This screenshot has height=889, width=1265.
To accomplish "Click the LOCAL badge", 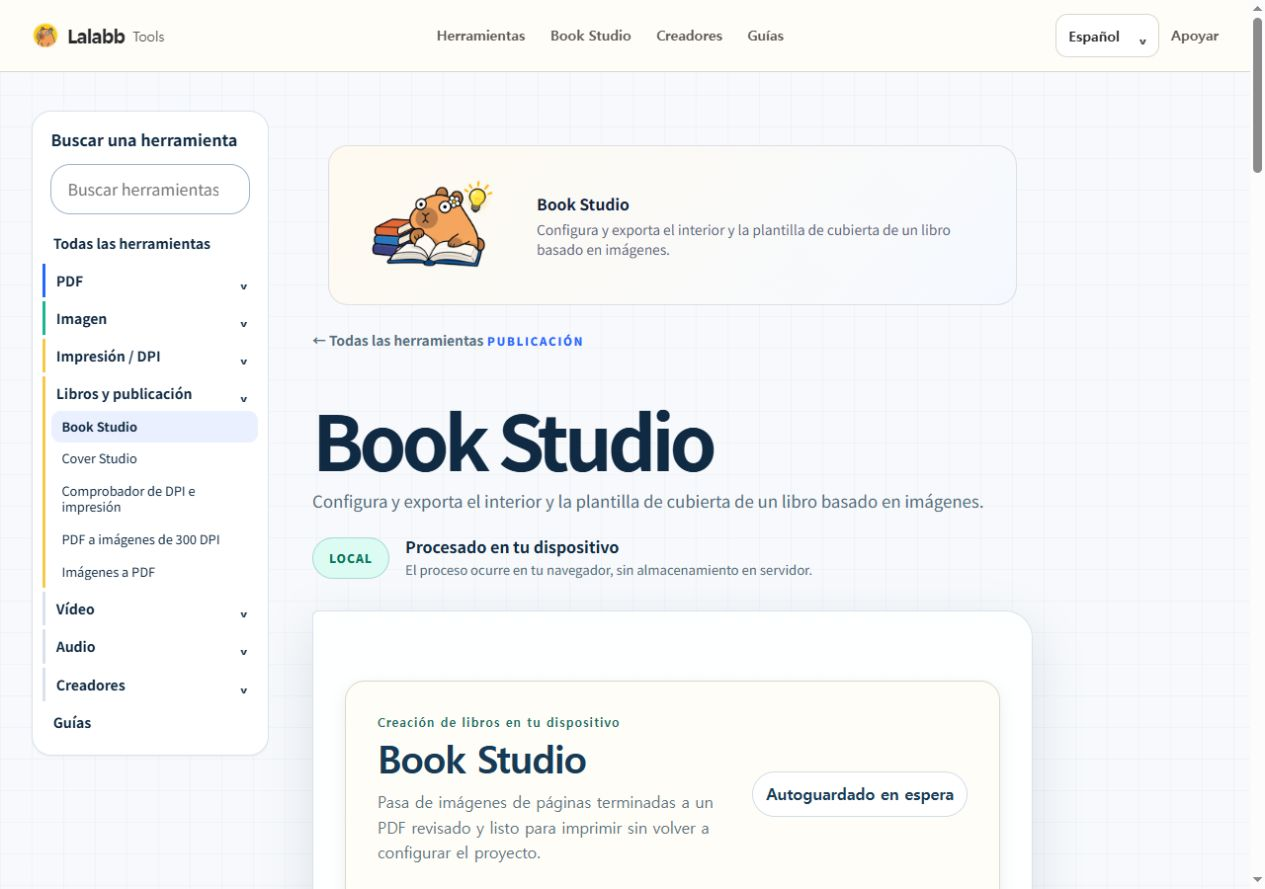I will click(350, 558).
